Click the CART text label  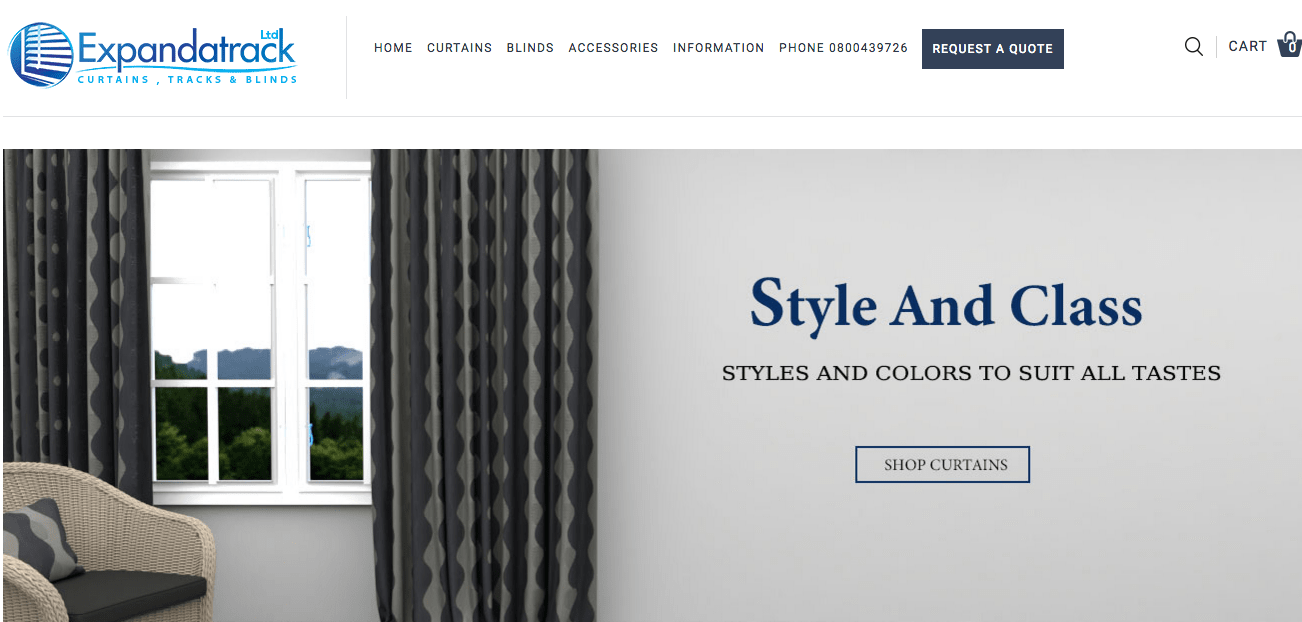pos(1247,46)
